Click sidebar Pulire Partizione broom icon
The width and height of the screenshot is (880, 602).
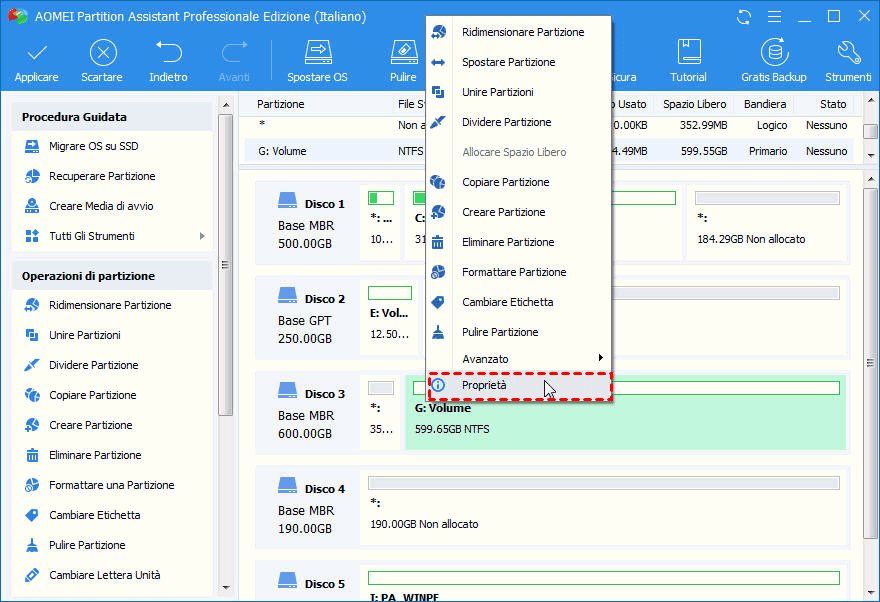[x=32, y=545]
